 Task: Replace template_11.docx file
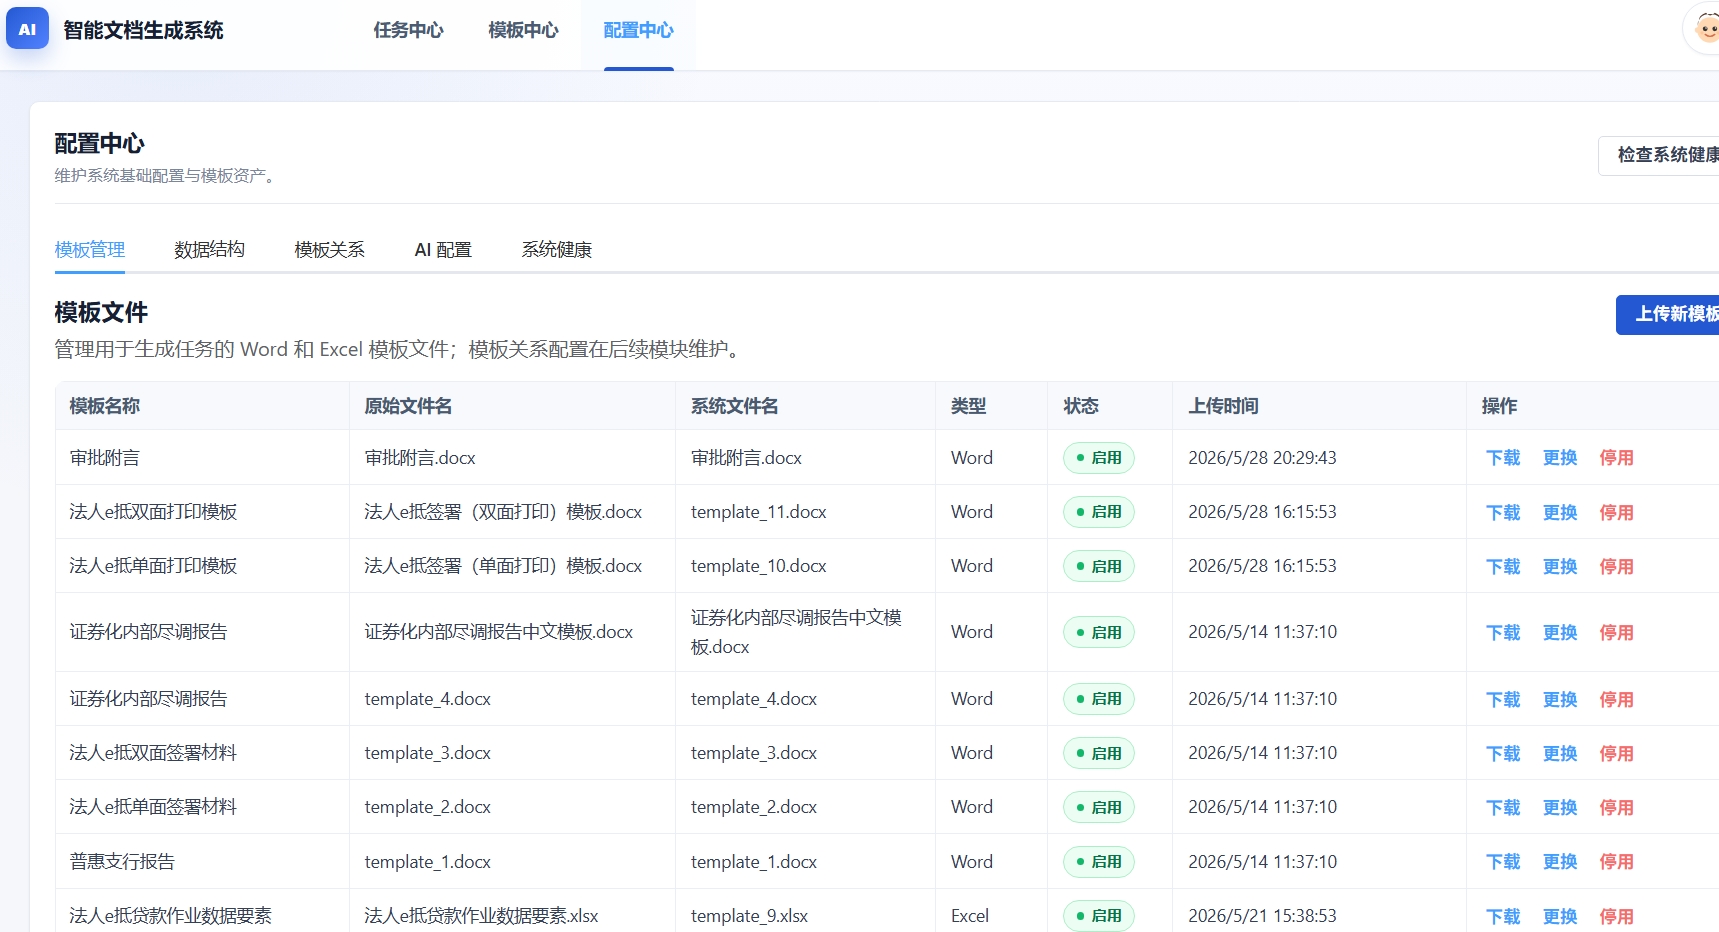click(1560, 512)
